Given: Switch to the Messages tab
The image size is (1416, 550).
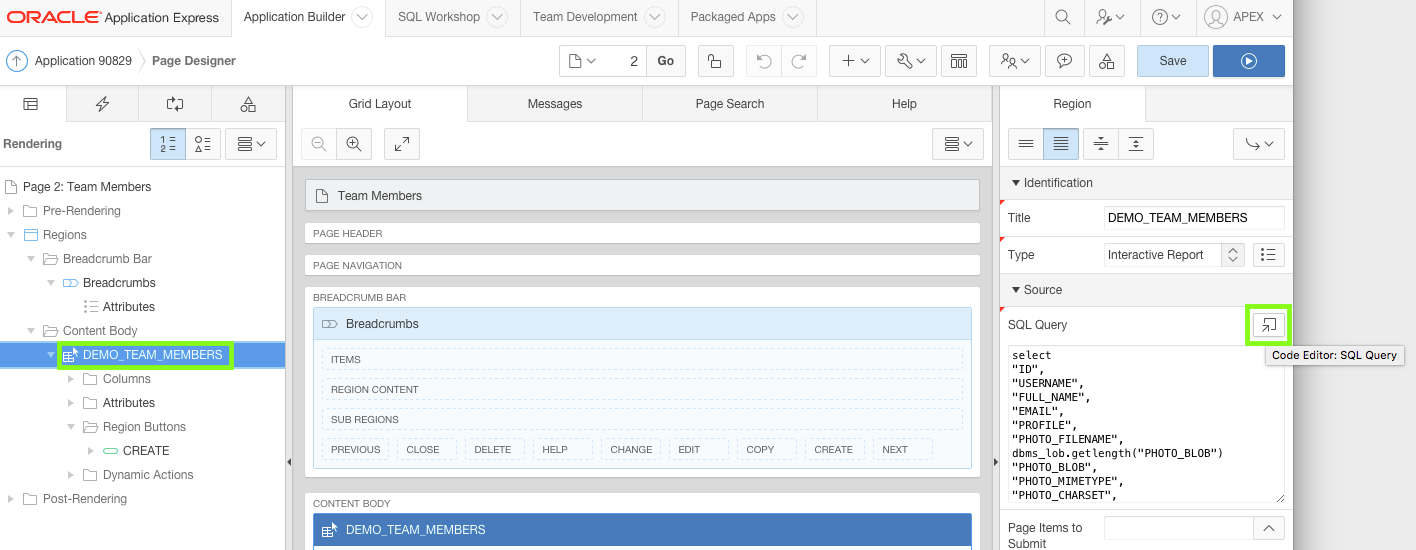Looking at the screenshot, I should (x=555, y=104).
